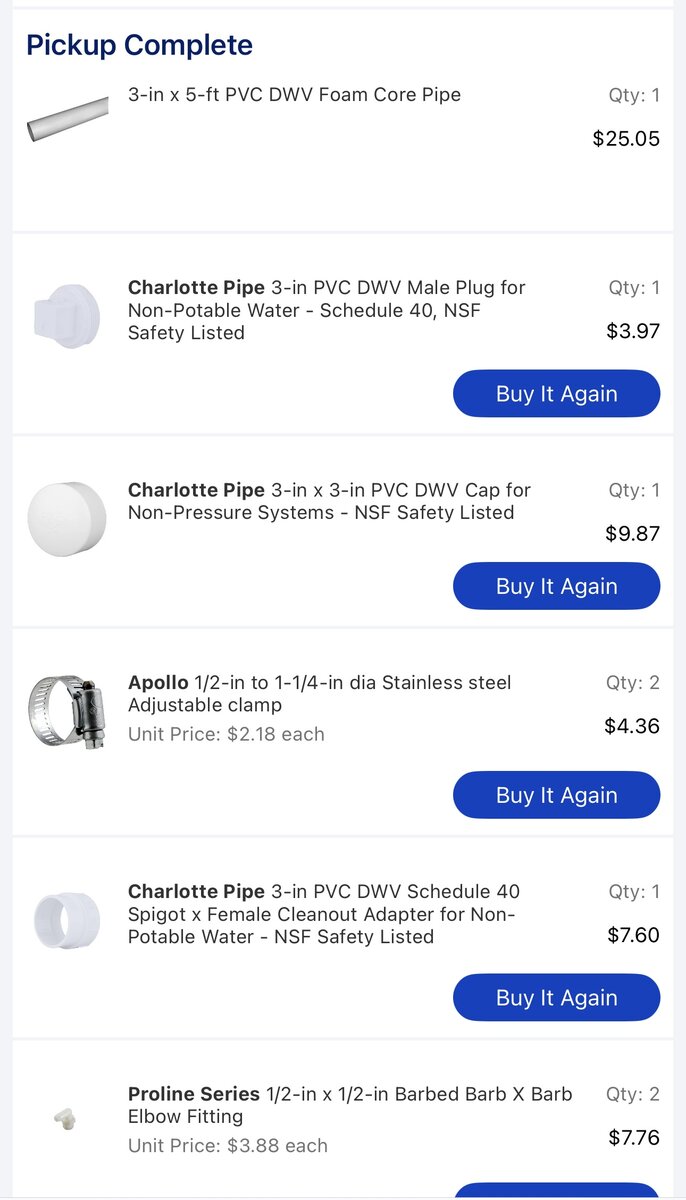Open Apollo Stainless steel Adjustable clamp title

(320, 694)
